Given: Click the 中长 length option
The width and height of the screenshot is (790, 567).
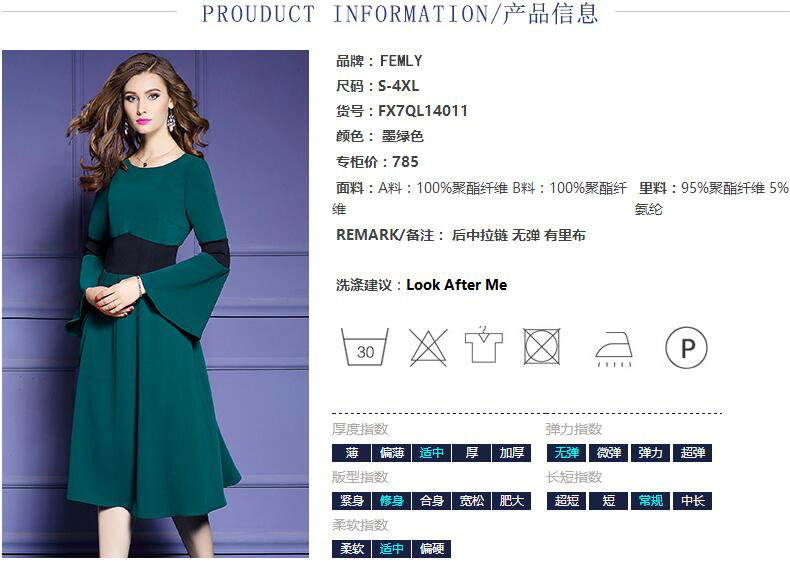Looking at the screenshot, I should point(692,500).
